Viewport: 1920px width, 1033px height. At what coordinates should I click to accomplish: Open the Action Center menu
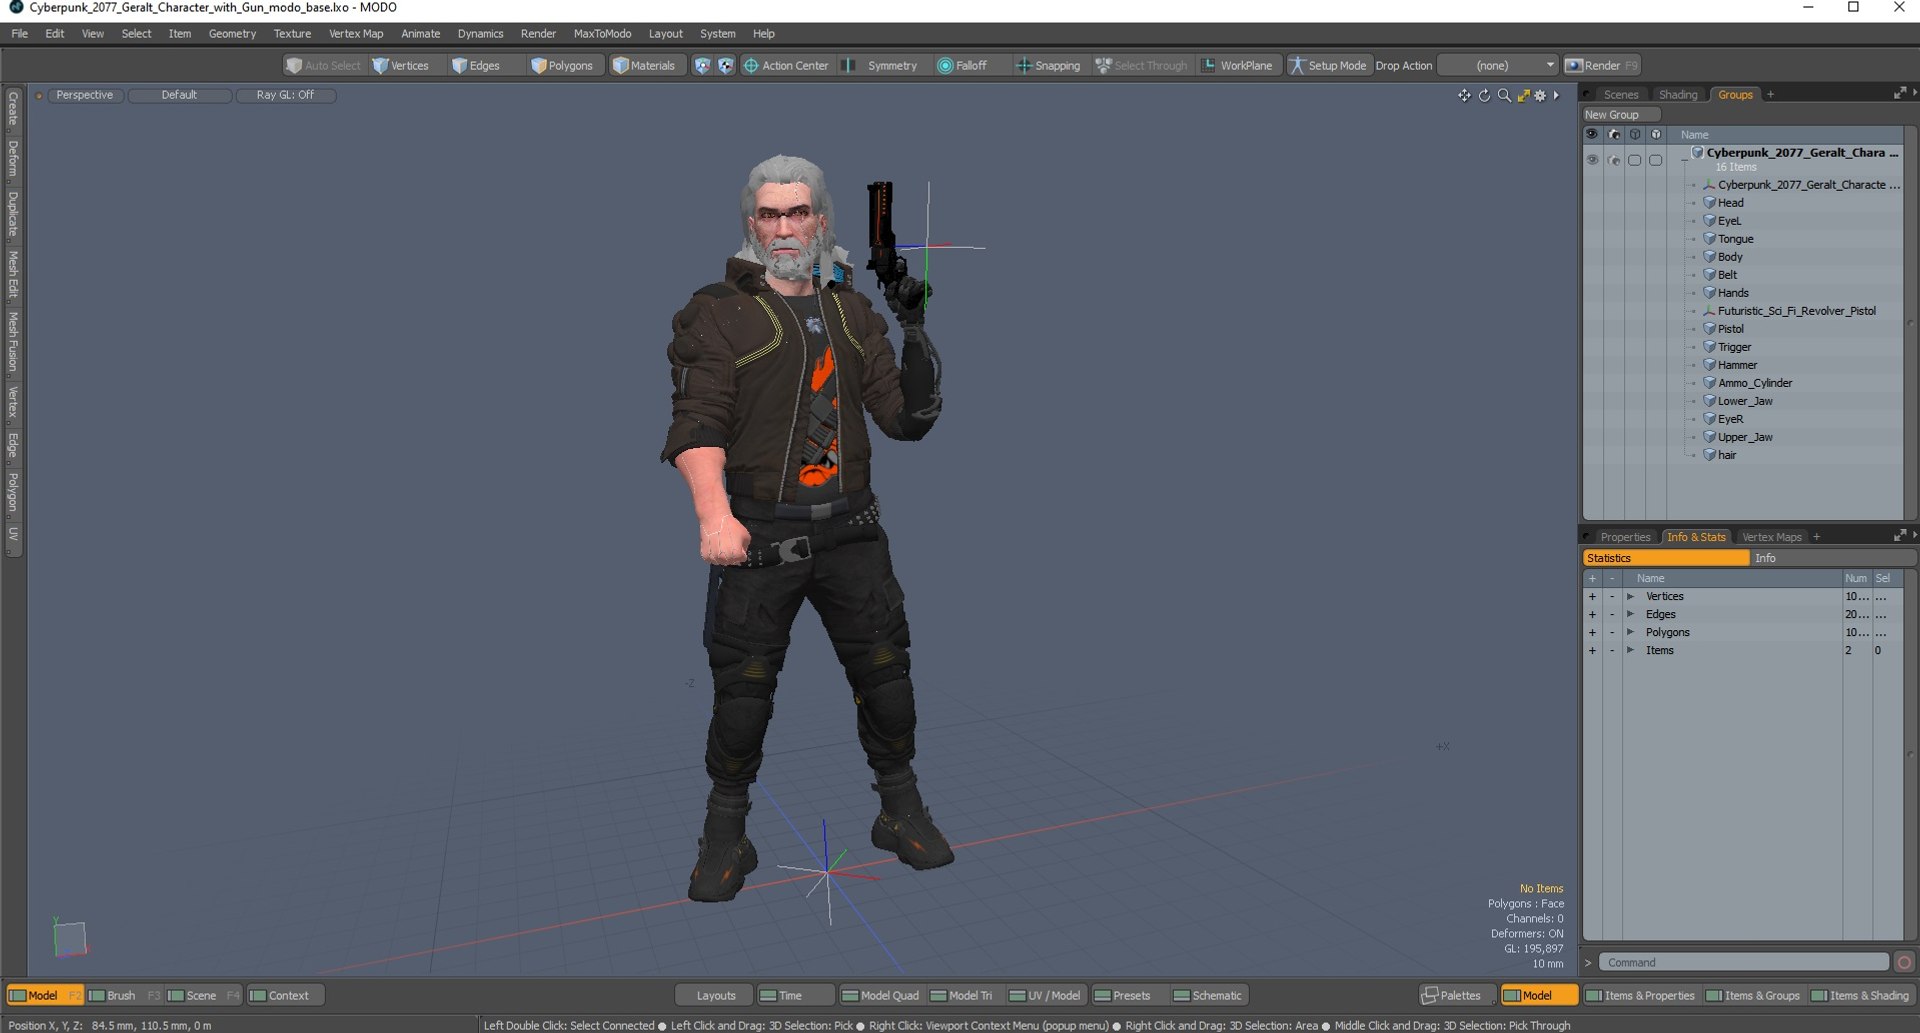786,65
